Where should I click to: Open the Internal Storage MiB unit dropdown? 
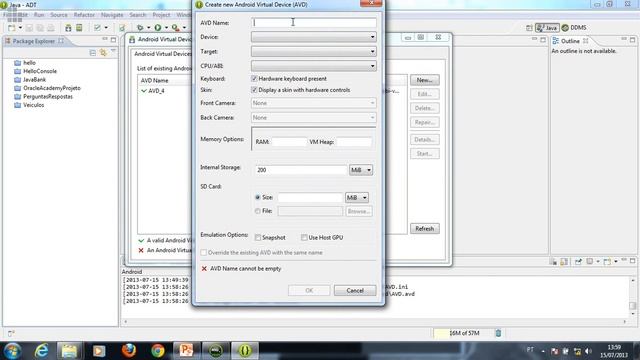[x=361, y=170]
